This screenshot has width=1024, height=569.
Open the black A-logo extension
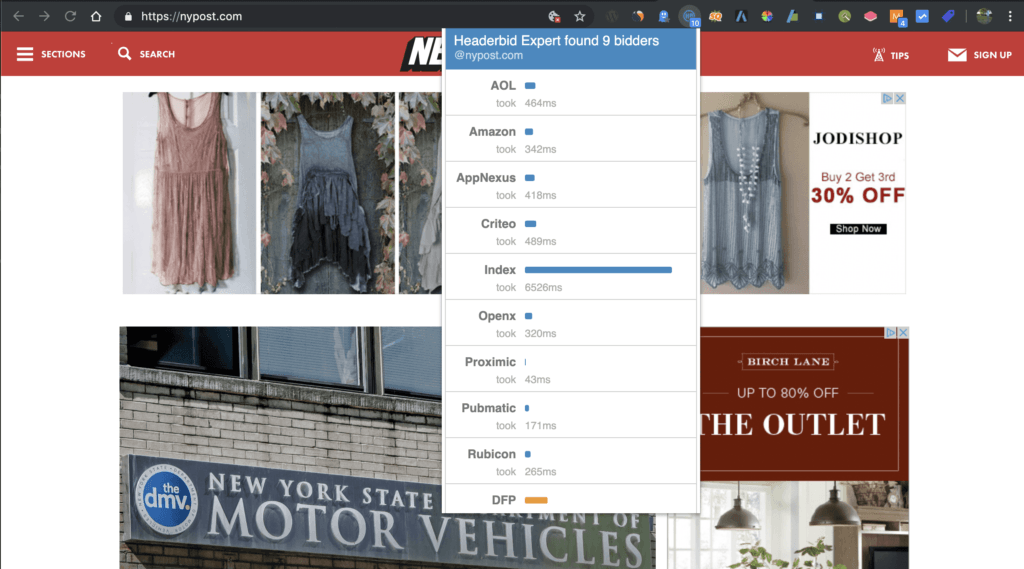741,16
